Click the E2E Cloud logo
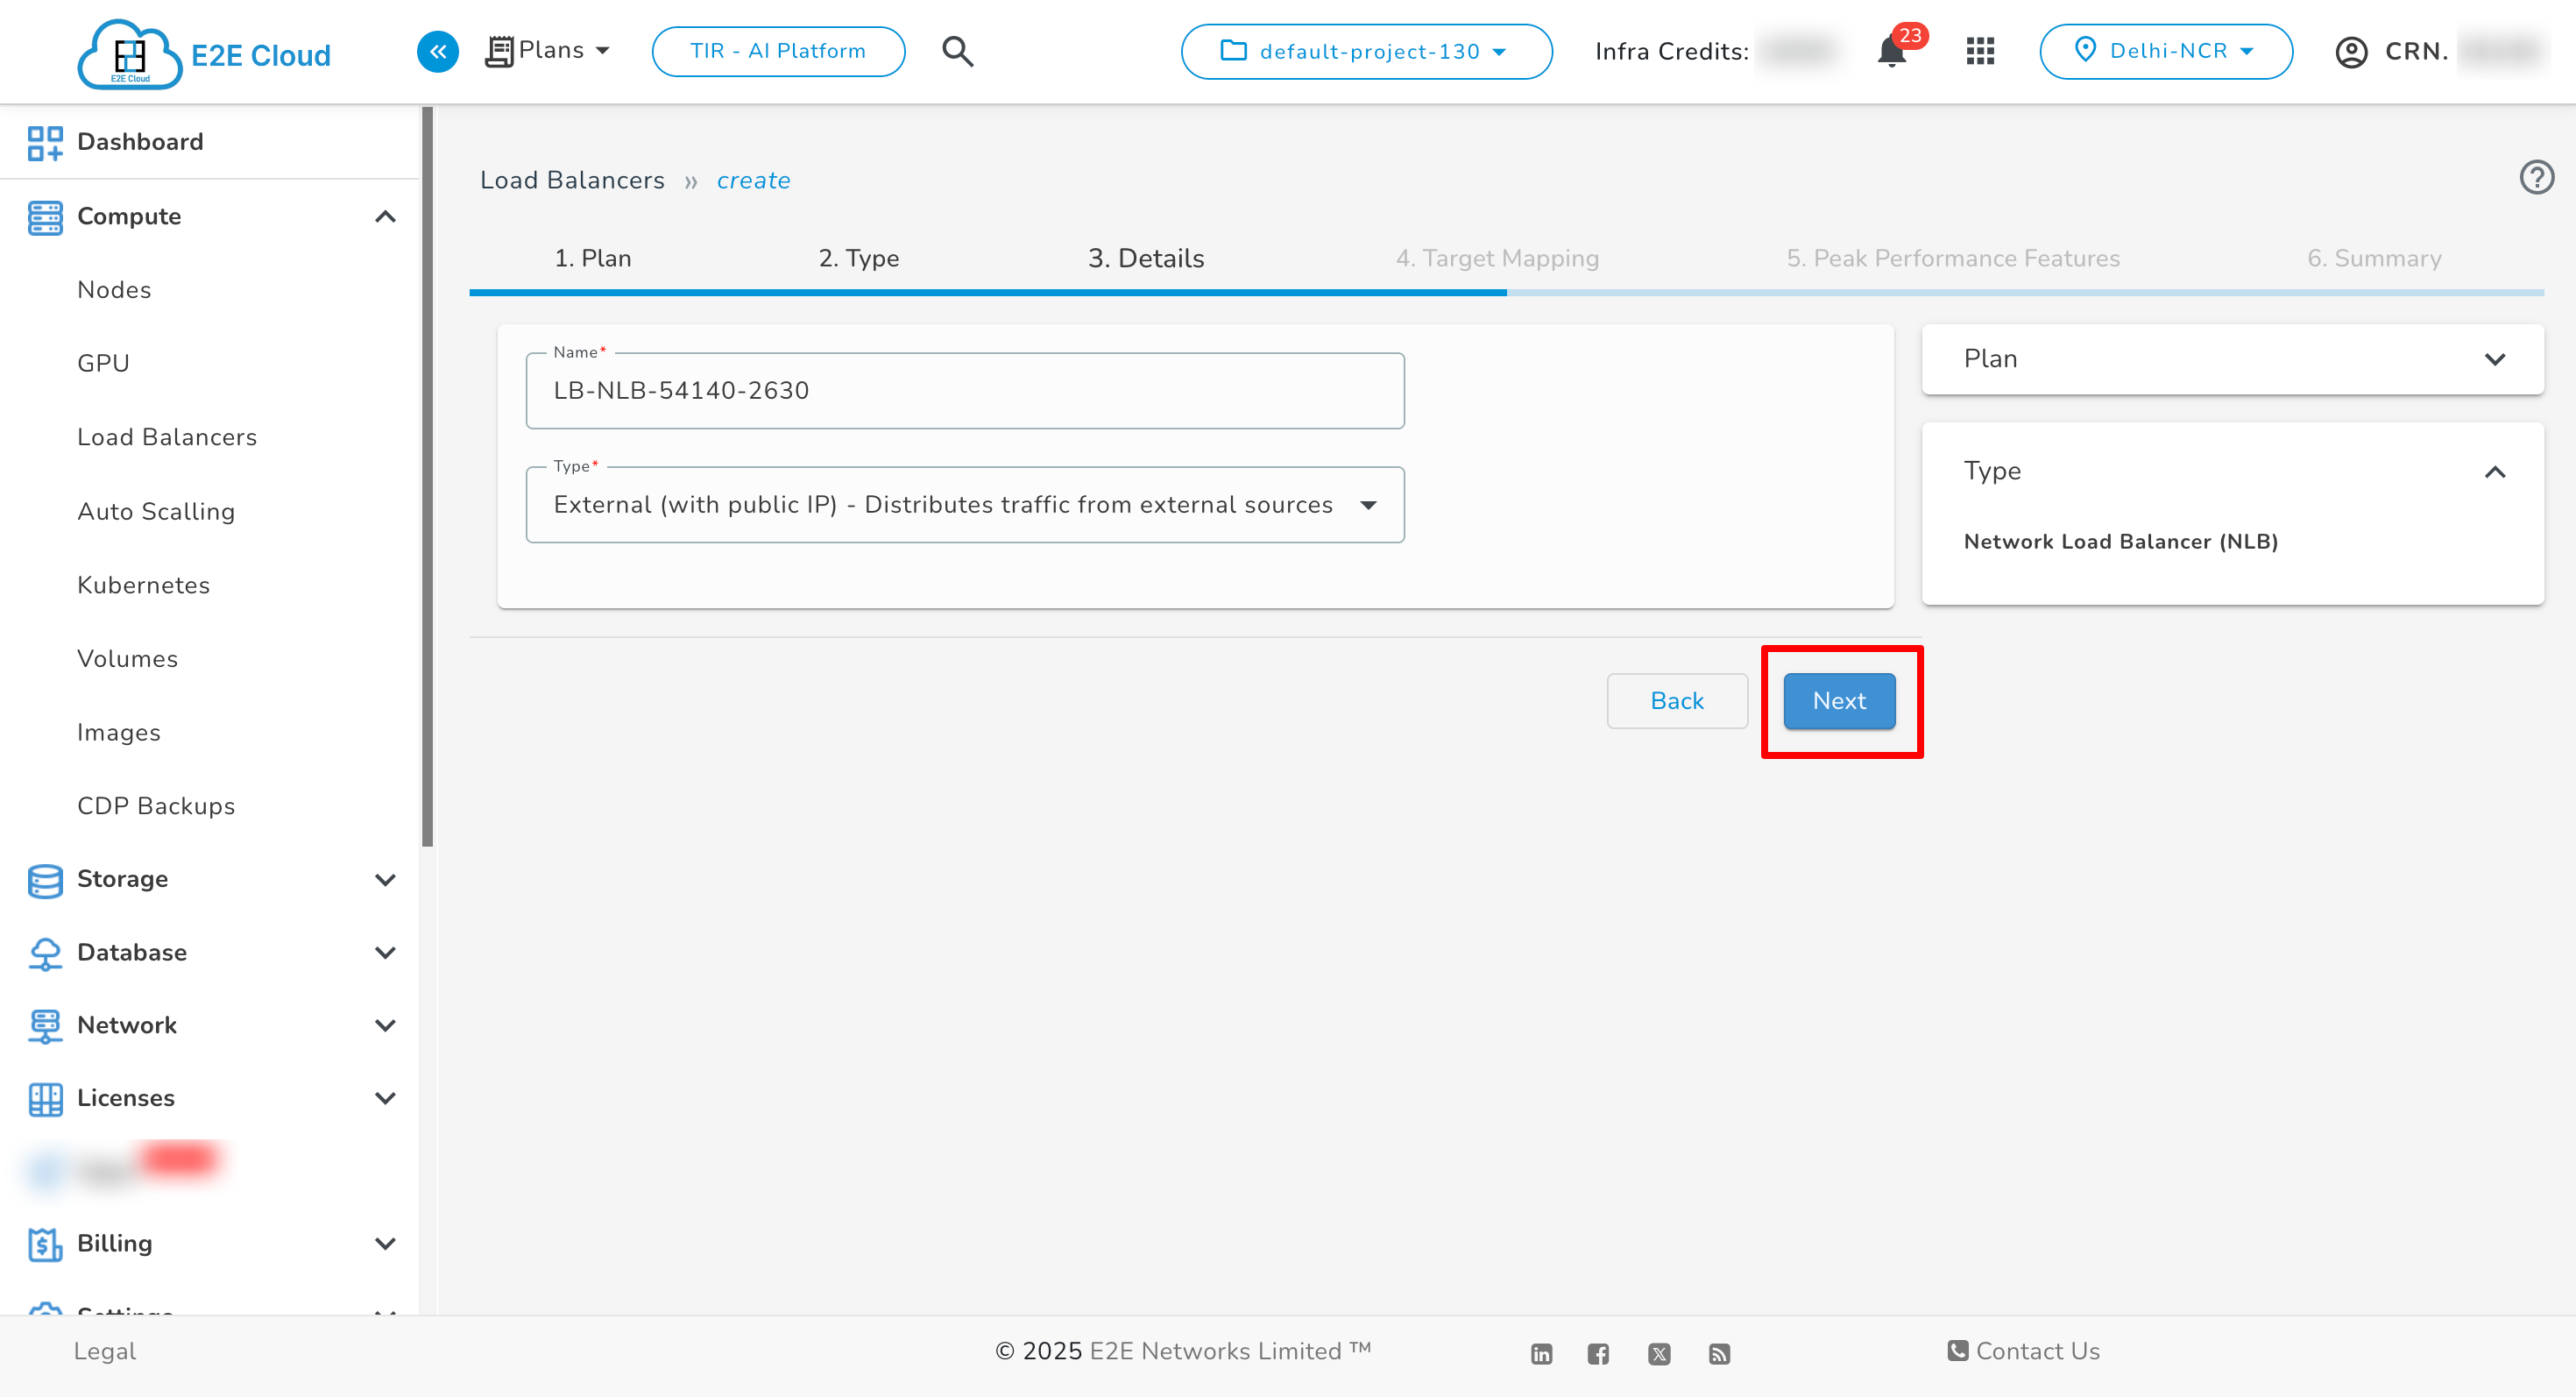 [x=129, y=53]
